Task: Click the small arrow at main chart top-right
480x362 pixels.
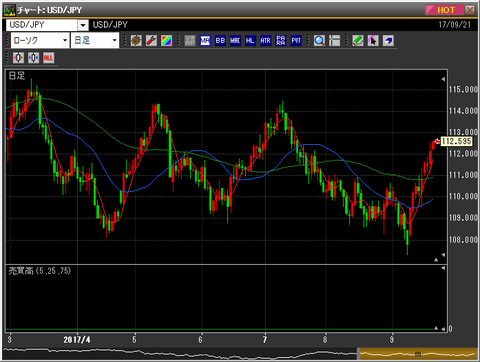Action: coord(443,79)
